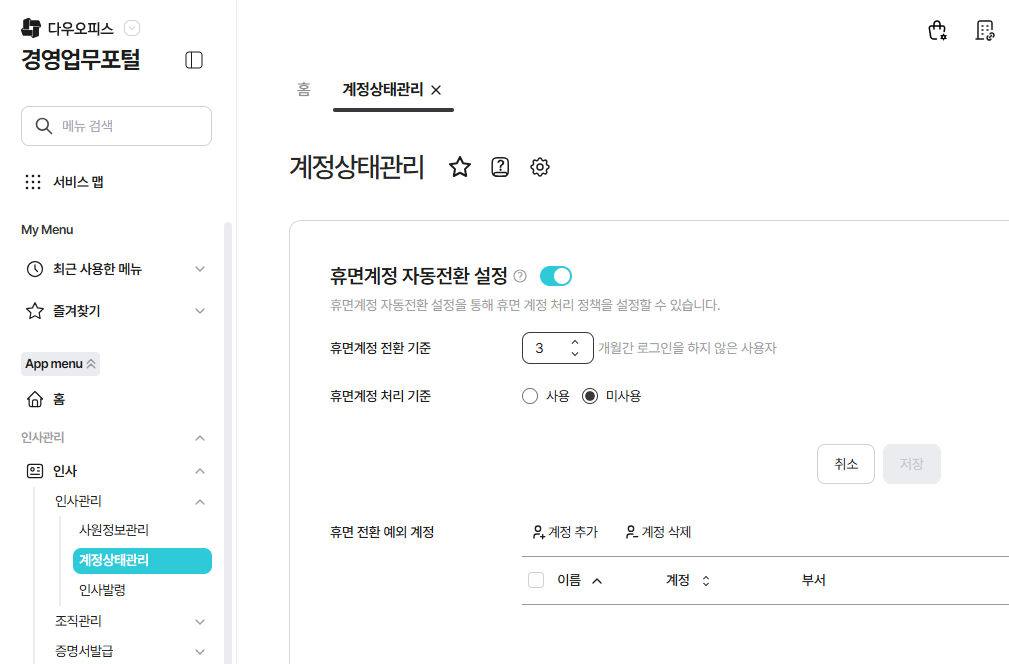Check the select-all checkbox in table header

coord(536,580)
